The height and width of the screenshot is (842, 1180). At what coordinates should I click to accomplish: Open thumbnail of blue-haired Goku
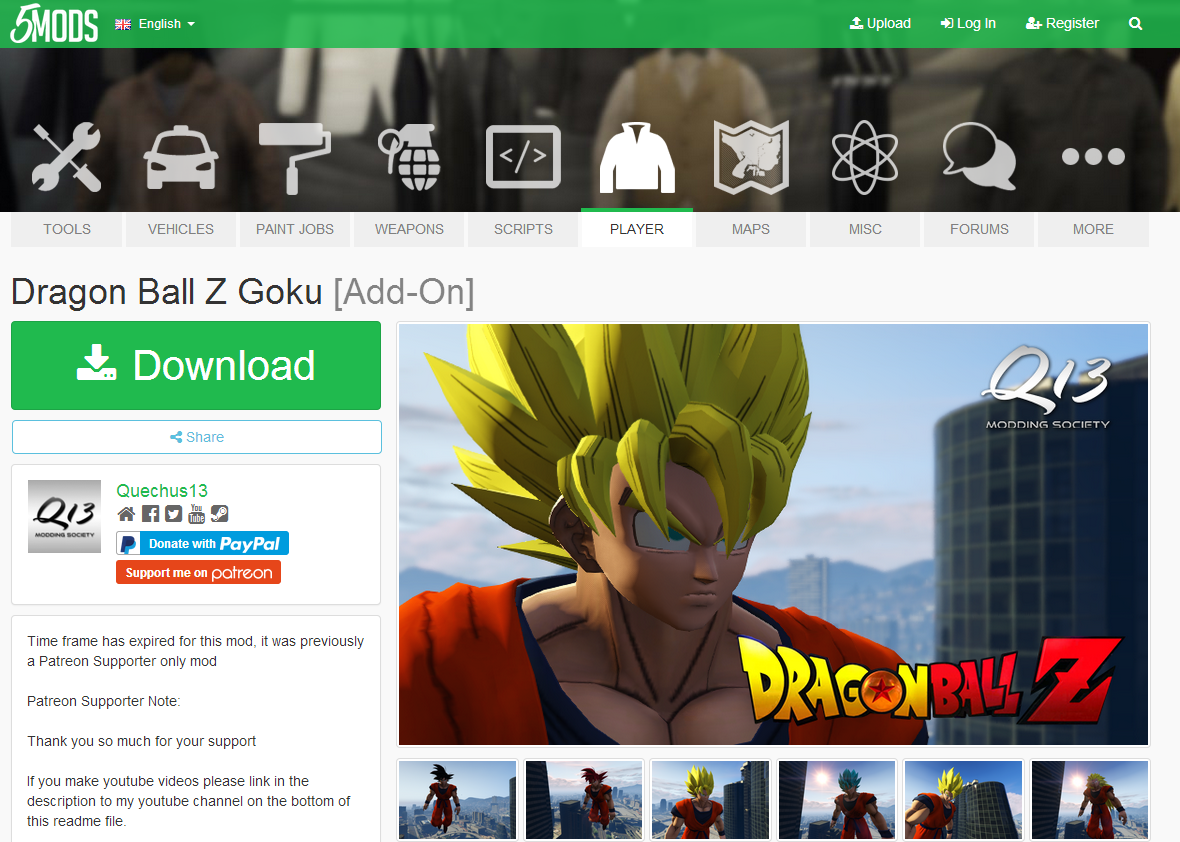coord(837,799)
